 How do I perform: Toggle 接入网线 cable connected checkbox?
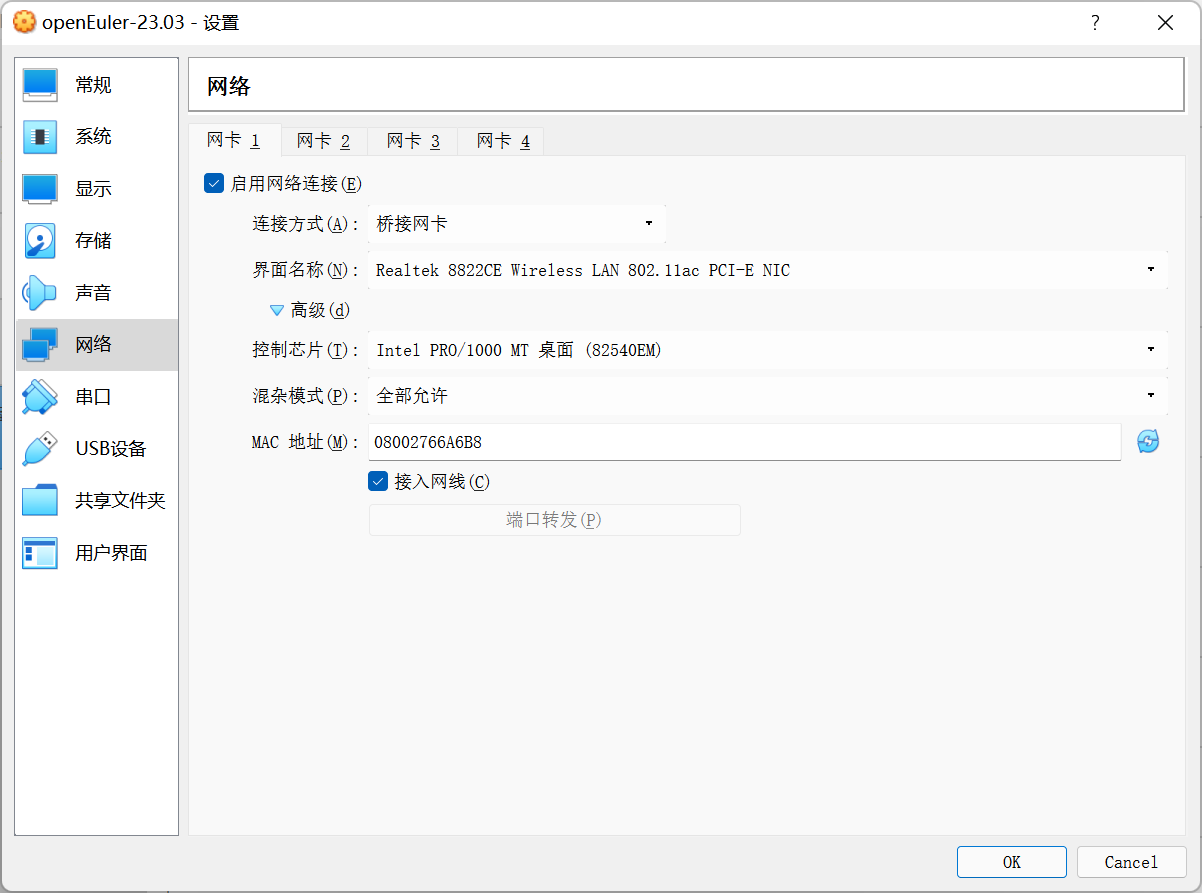[378, 481]
